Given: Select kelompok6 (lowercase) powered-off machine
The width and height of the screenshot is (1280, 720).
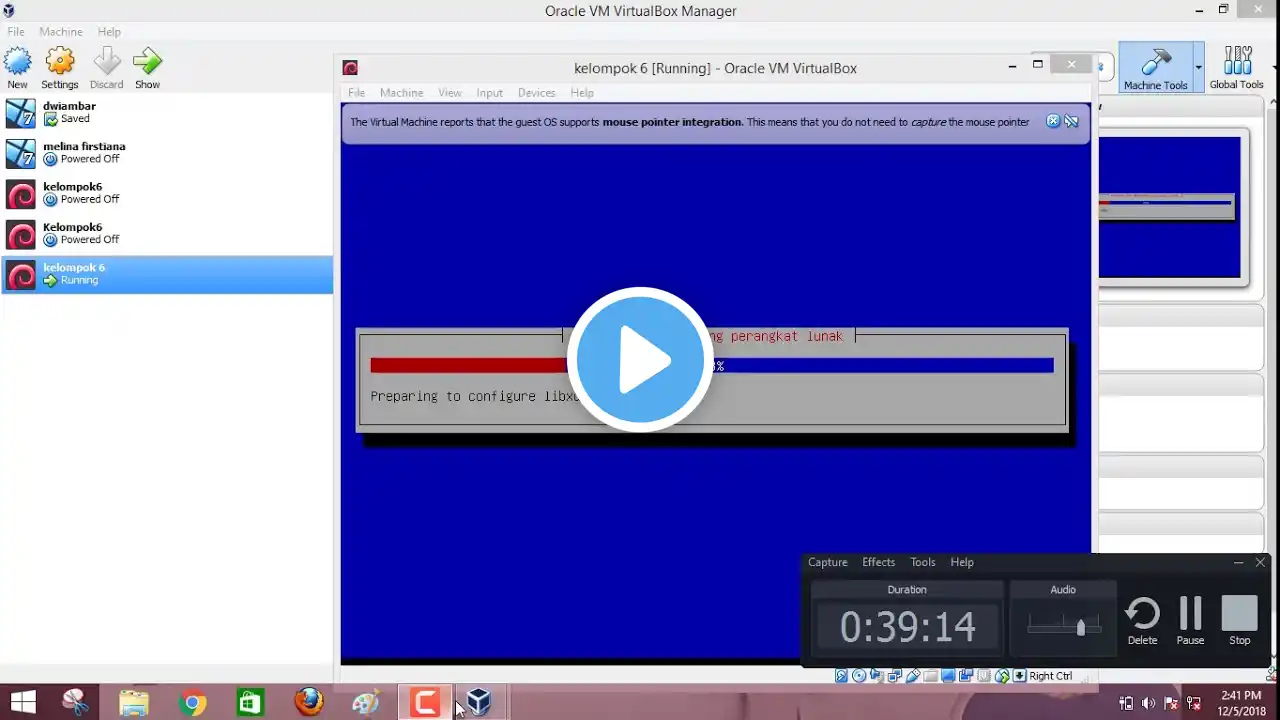Looking at the screenshot, I should [166, 193].
